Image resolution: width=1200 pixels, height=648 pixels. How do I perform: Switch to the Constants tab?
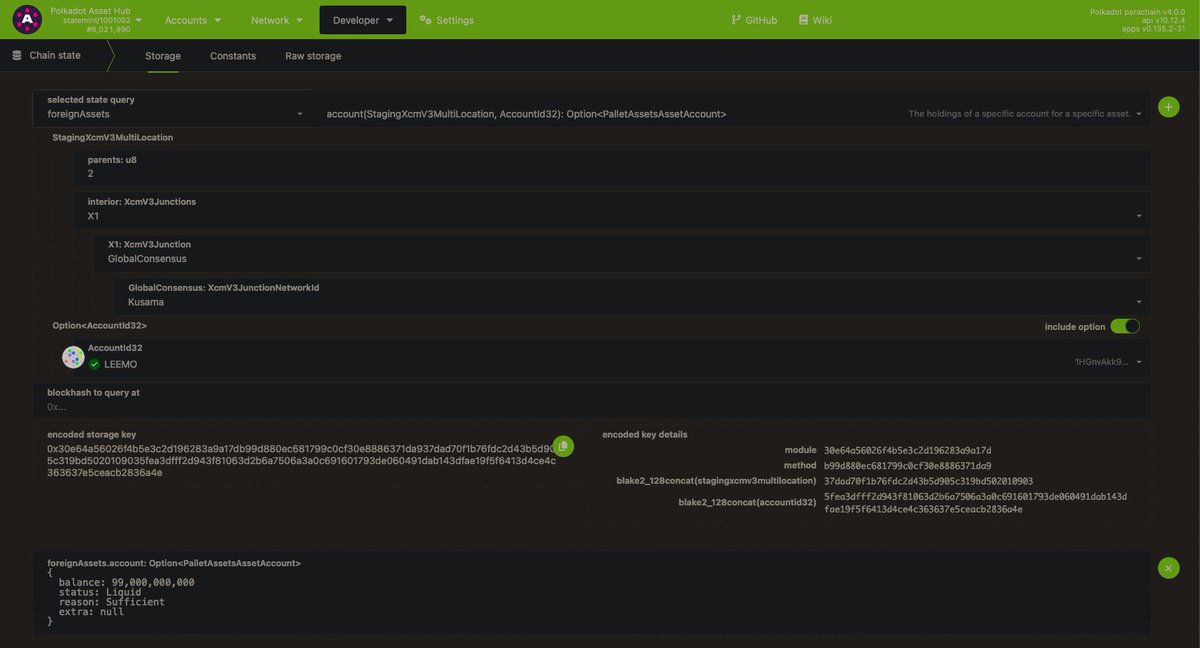[x=233, y=56]
